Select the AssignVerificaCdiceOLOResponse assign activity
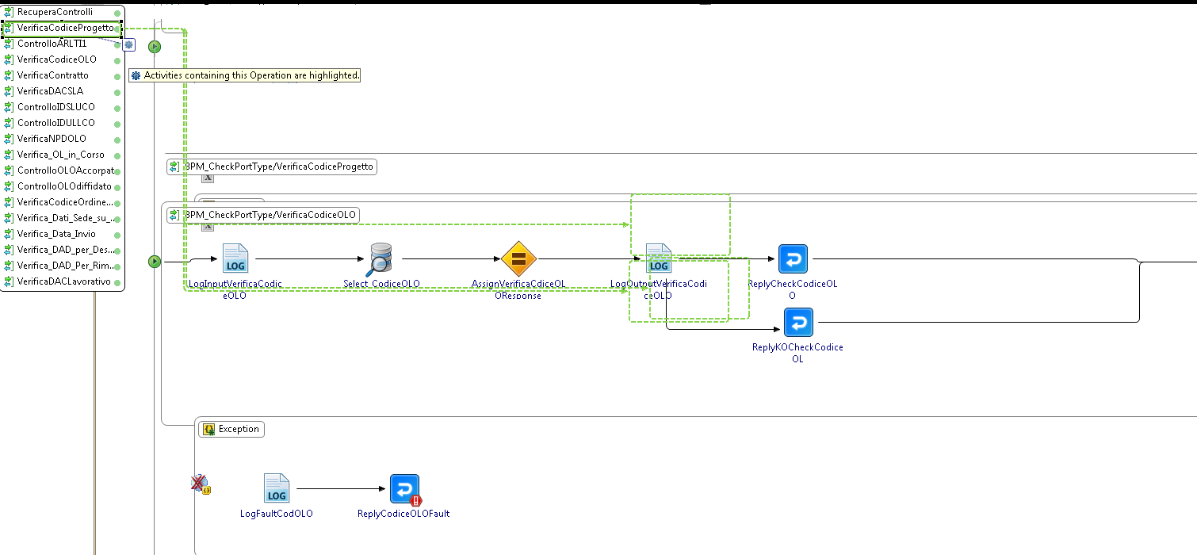1197x555 pixels. pyautogui.click(x=519, y=259)
